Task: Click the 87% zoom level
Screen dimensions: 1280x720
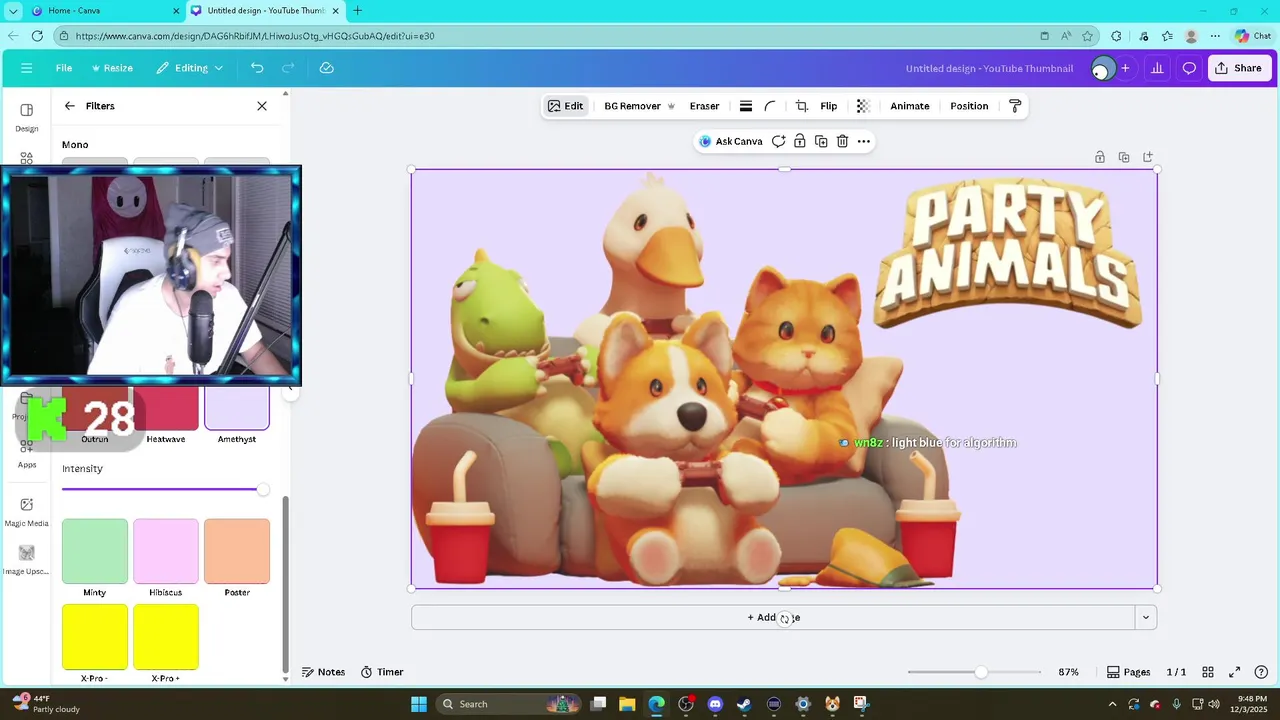Action: [1068, 672]
